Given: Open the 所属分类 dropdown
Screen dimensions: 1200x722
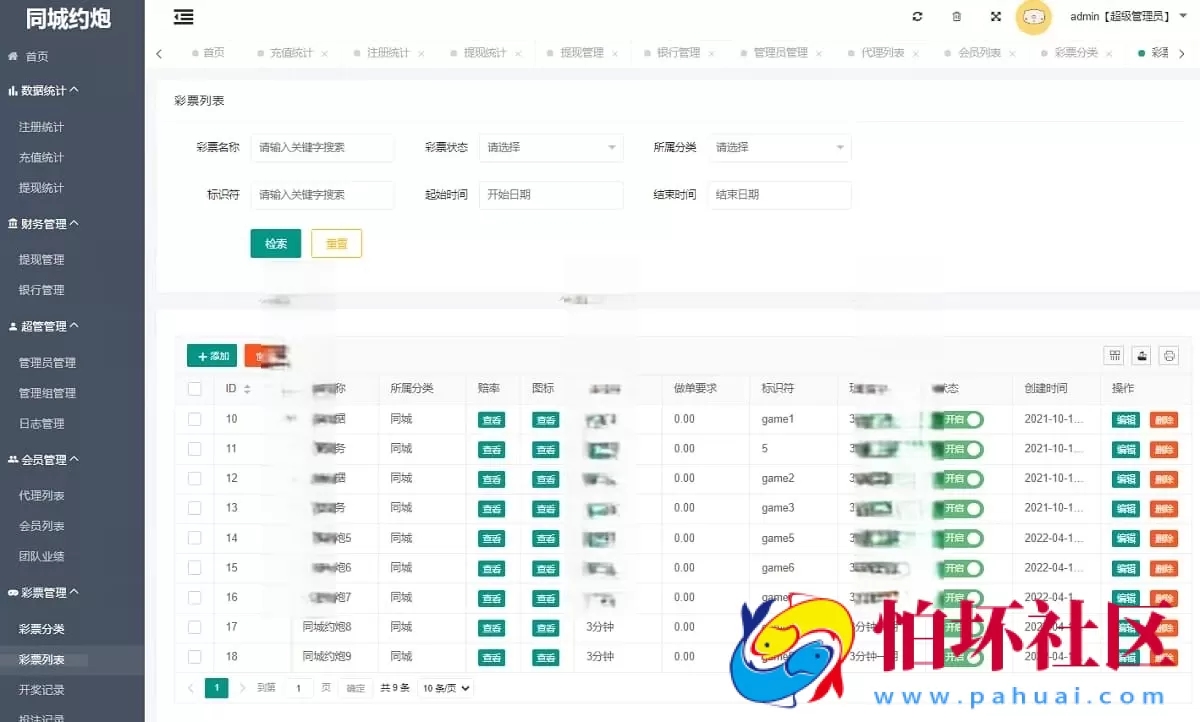Looking at the screenshot, I should 780,147.
